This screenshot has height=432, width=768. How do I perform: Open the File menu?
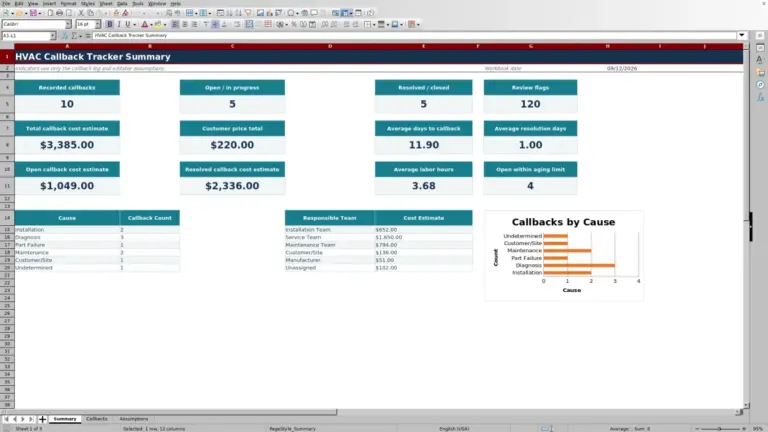(x=6, y=3)
